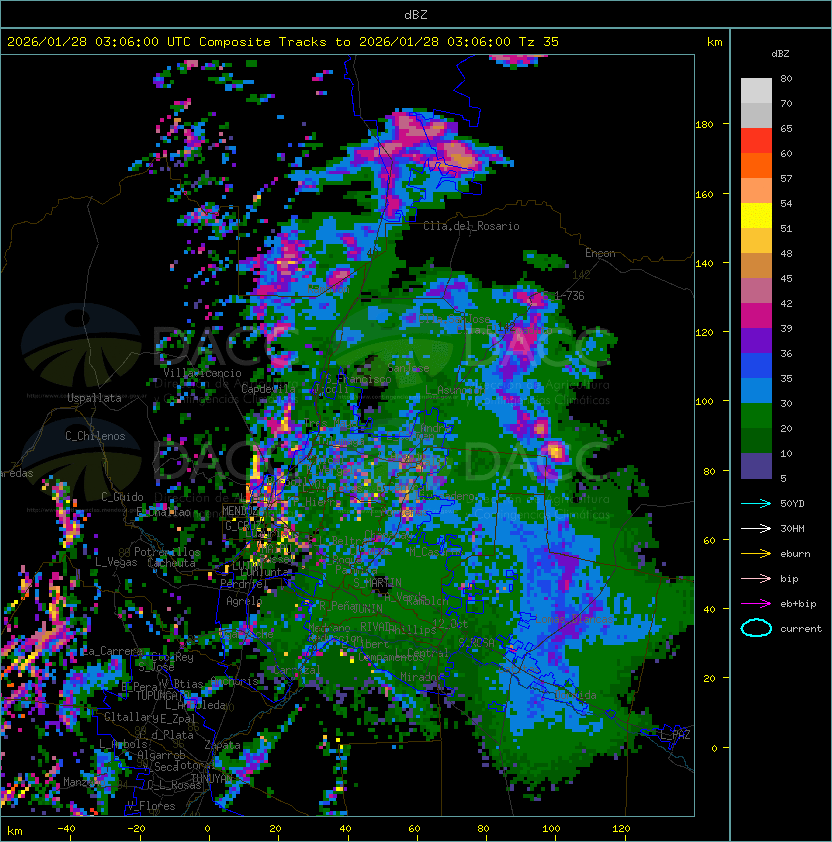Click the 'Anchoris' place label
The height and width of the screenshot is (842, 832).
(235, 681)
